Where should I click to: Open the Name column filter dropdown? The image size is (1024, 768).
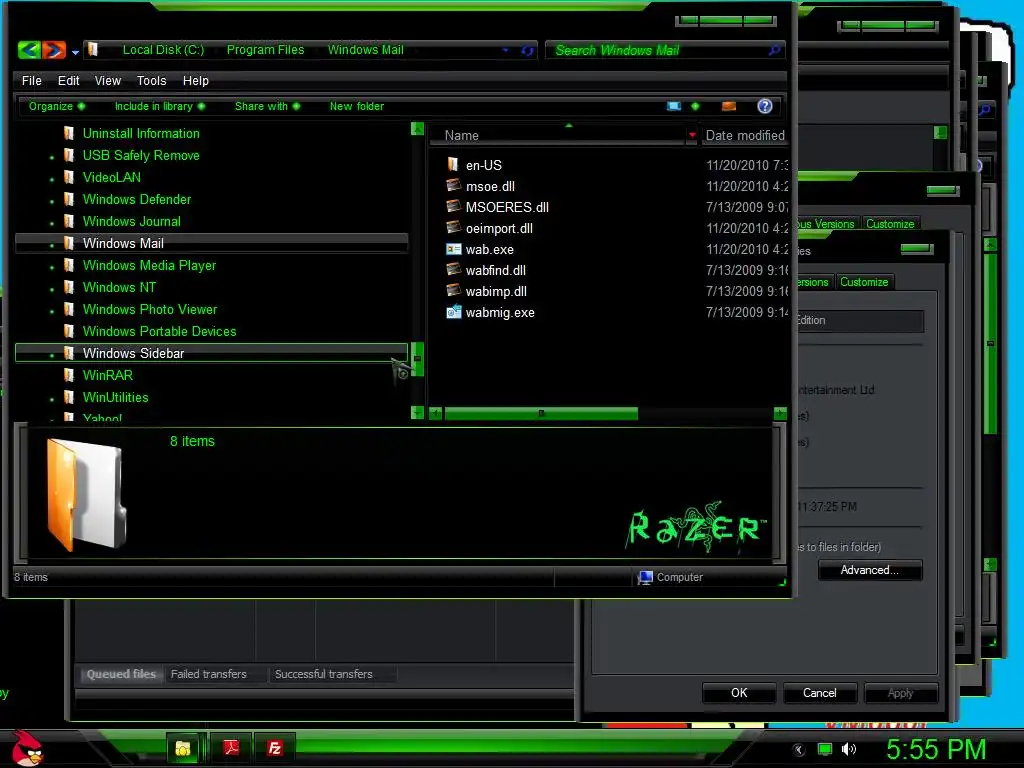pyautogui.click(x=692, y=135)
